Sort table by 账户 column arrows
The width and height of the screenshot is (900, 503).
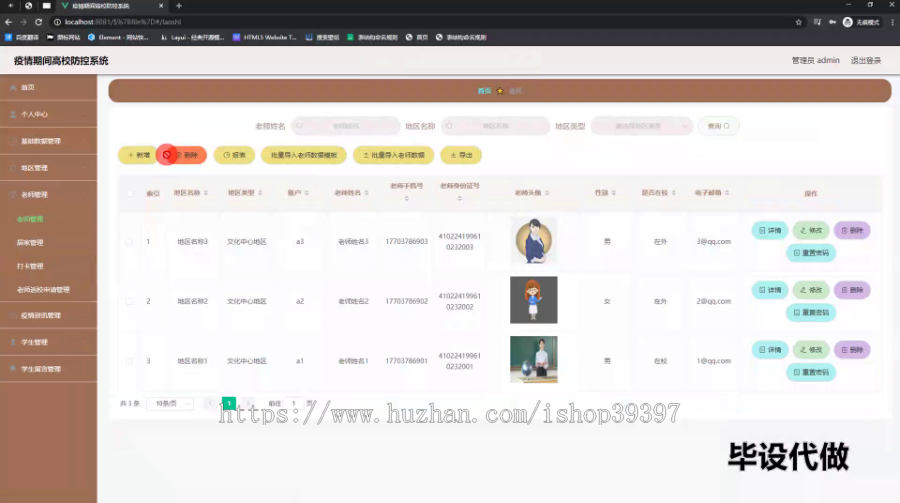click(x=307, y=193)
